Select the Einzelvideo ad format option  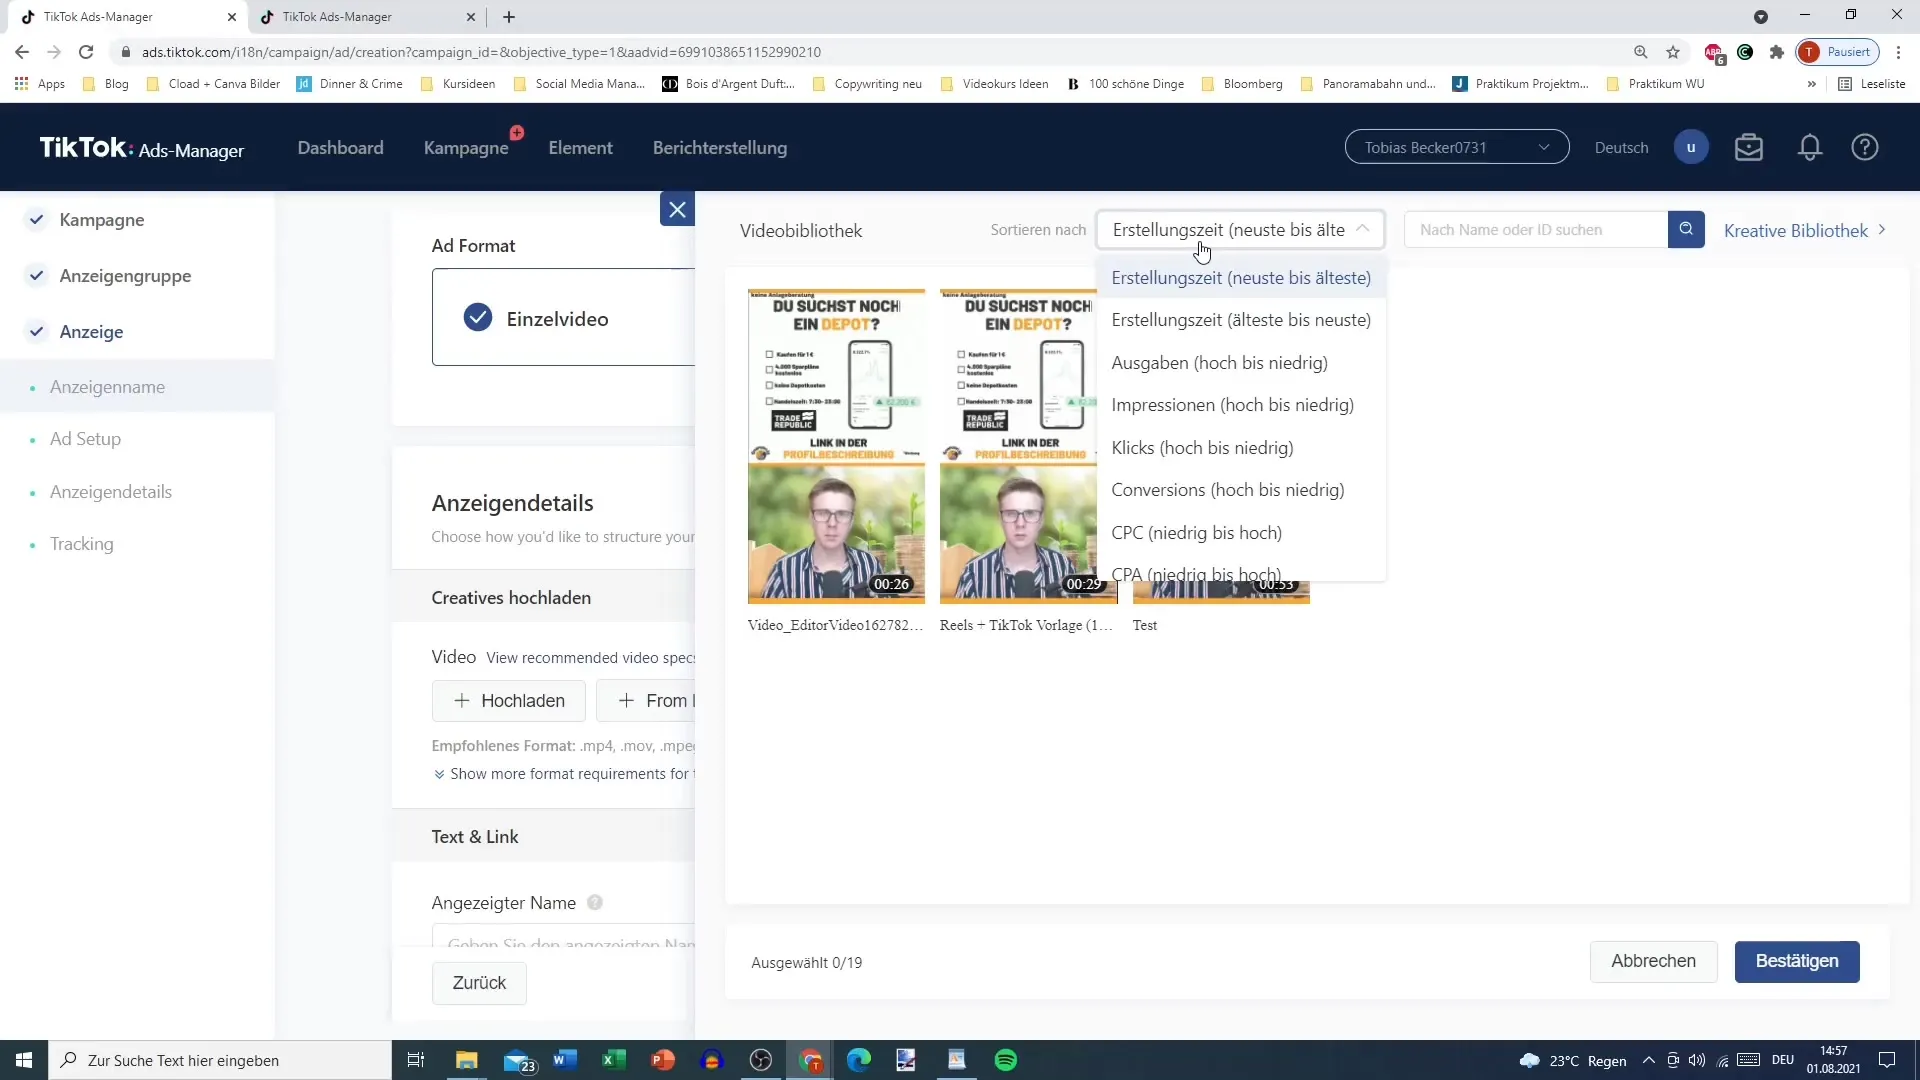pos(563,318)
